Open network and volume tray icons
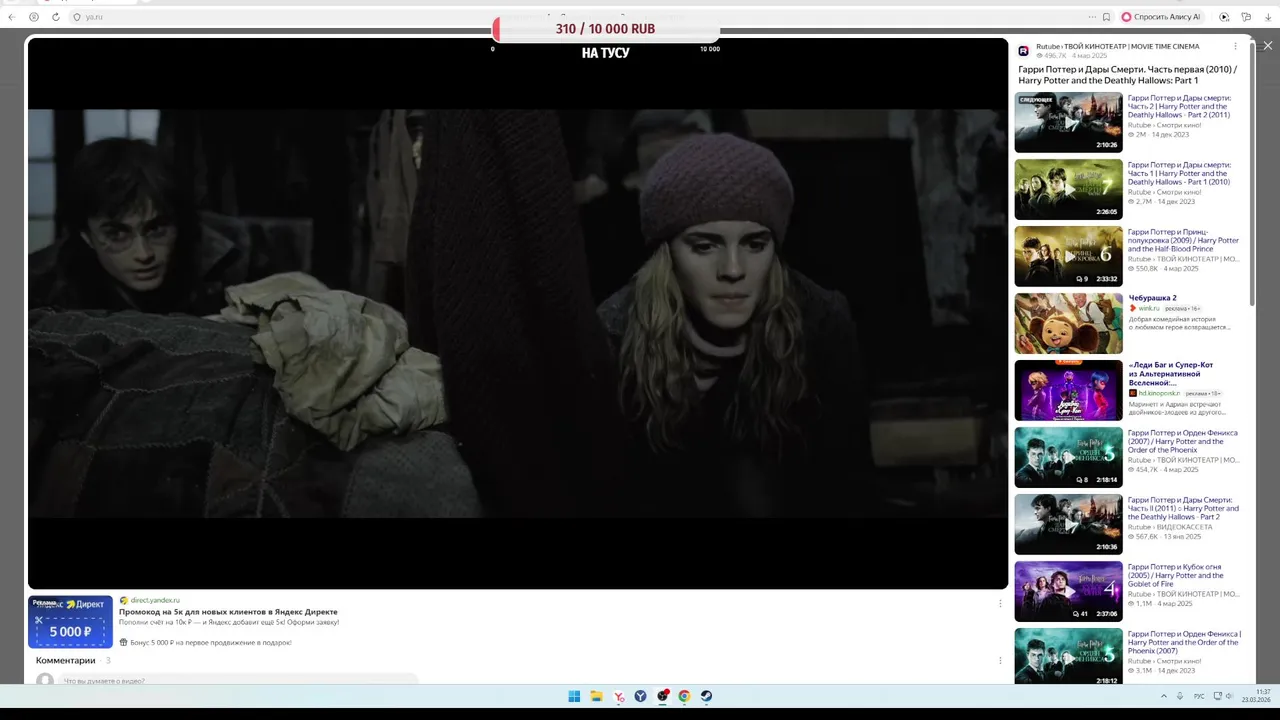1280x720 pixels. [x=1224, y=696]
